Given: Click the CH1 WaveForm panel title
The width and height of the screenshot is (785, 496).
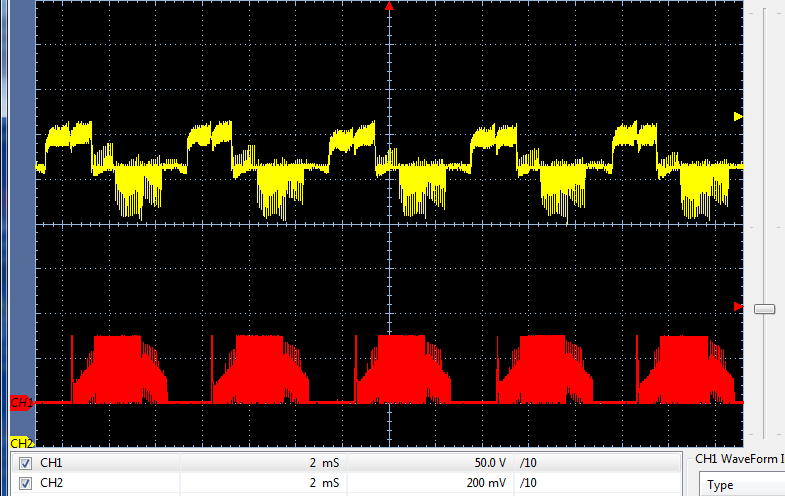Looking at the screenshot, I should 740,459.
